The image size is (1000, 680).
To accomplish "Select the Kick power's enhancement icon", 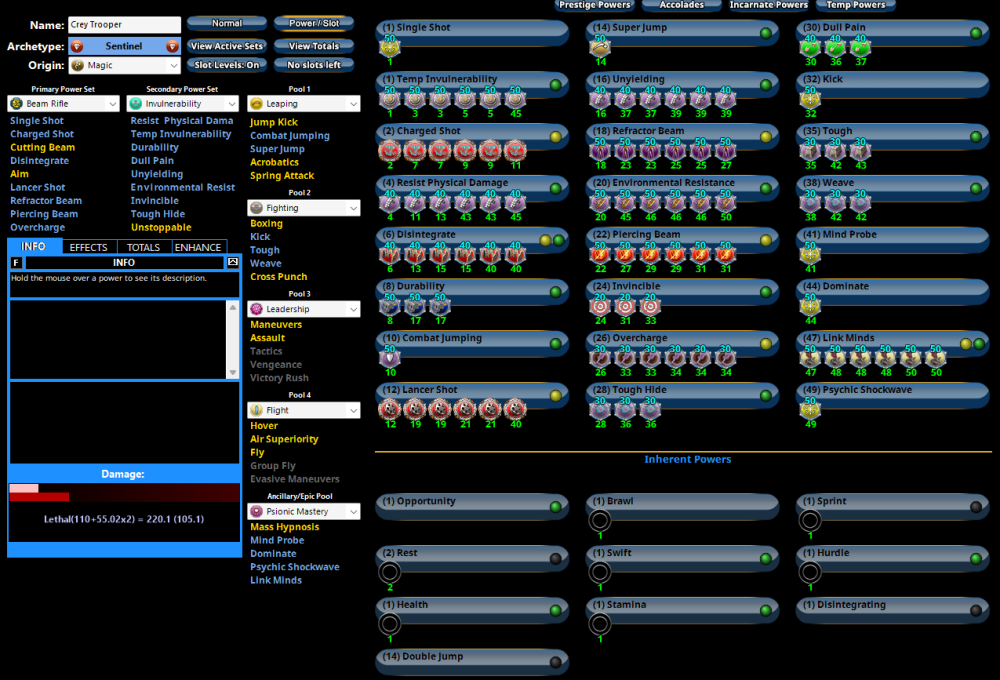I will (x=809, y=99).
